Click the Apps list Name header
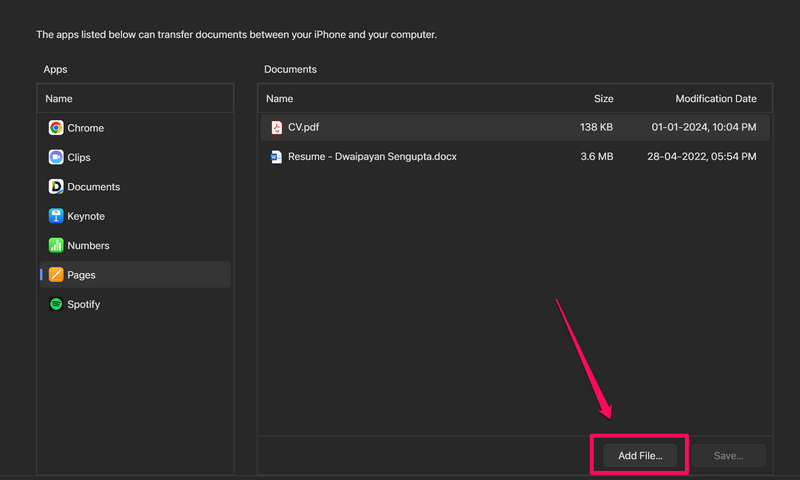This screenshot has width=800, height=480. (59, 99)
